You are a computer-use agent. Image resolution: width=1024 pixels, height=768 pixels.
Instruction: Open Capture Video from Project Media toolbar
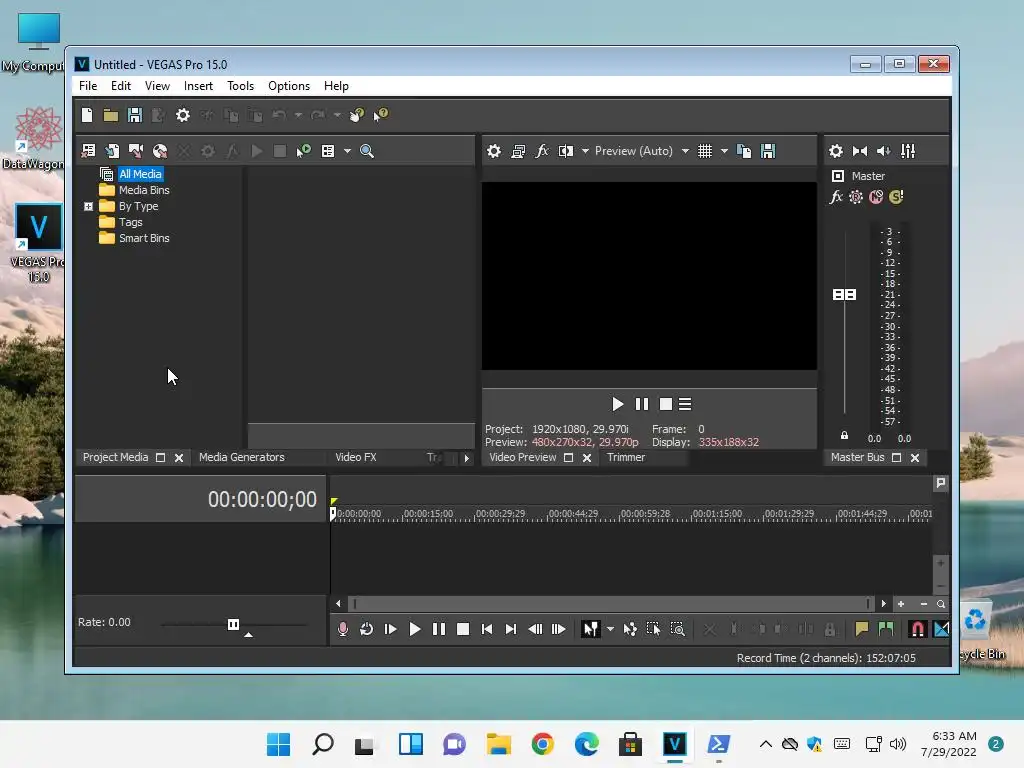136,152
